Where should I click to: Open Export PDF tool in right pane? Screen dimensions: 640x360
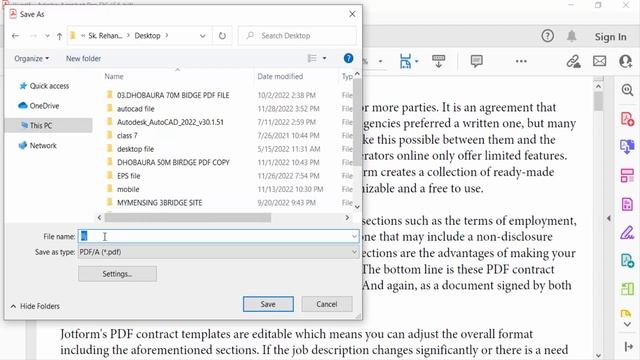[627, 147]
